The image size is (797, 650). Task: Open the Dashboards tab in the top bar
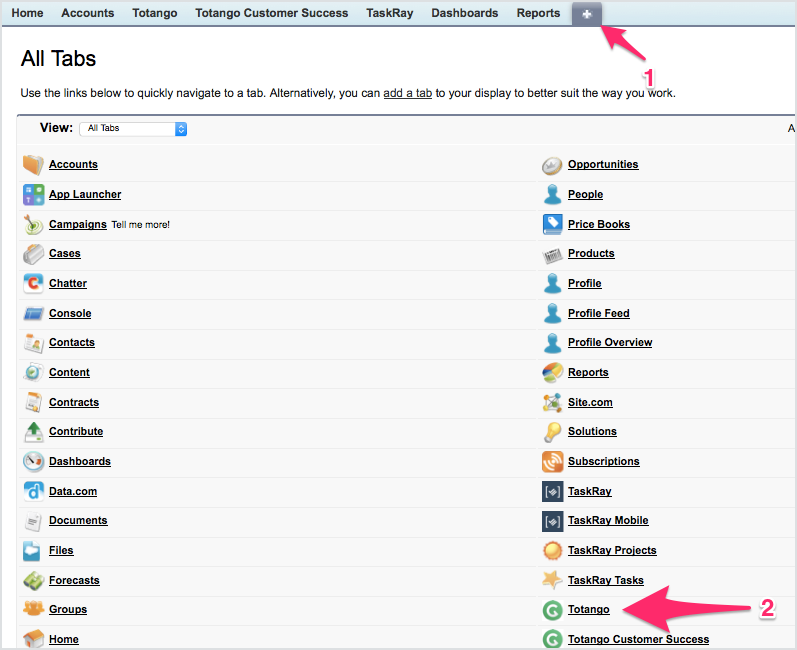point(465,13)
